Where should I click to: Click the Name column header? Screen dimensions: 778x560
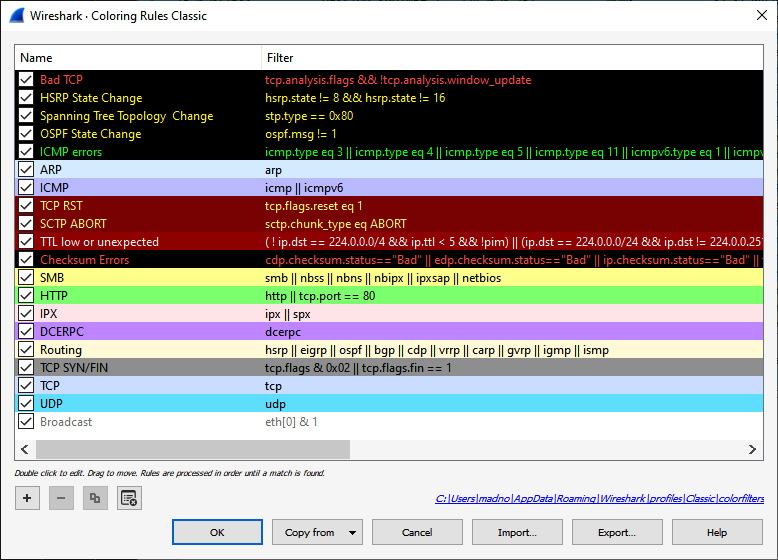[138, 58]
